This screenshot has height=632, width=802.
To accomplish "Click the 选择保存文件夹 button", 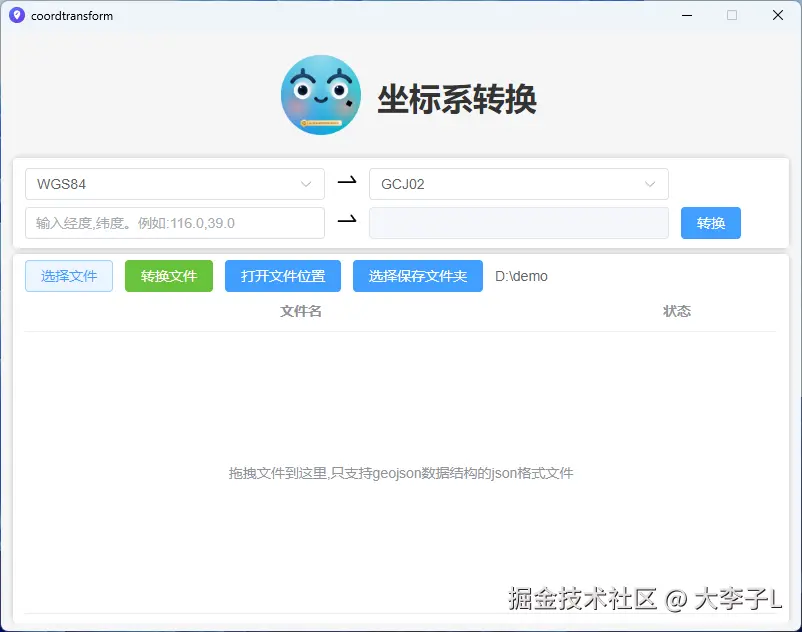I will pos(417,276).
